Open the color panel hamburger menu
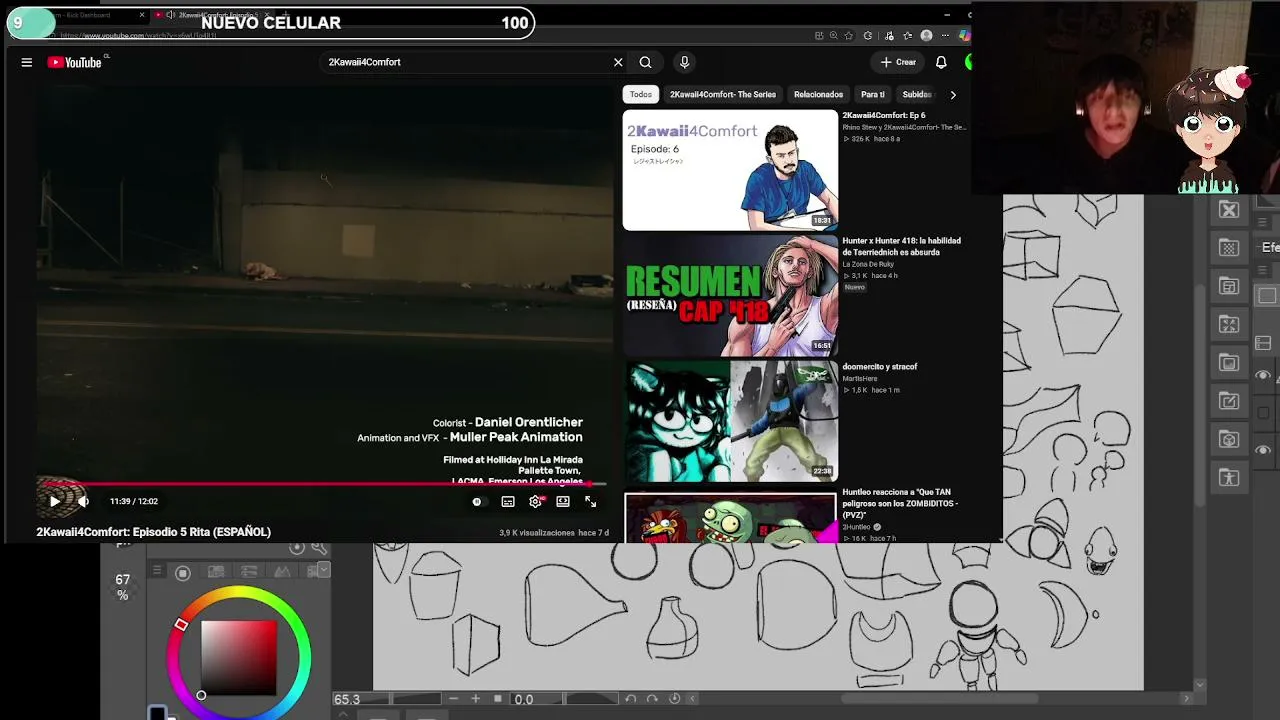The height and width of the screenshot is (720, 1280). click(157, 571)
